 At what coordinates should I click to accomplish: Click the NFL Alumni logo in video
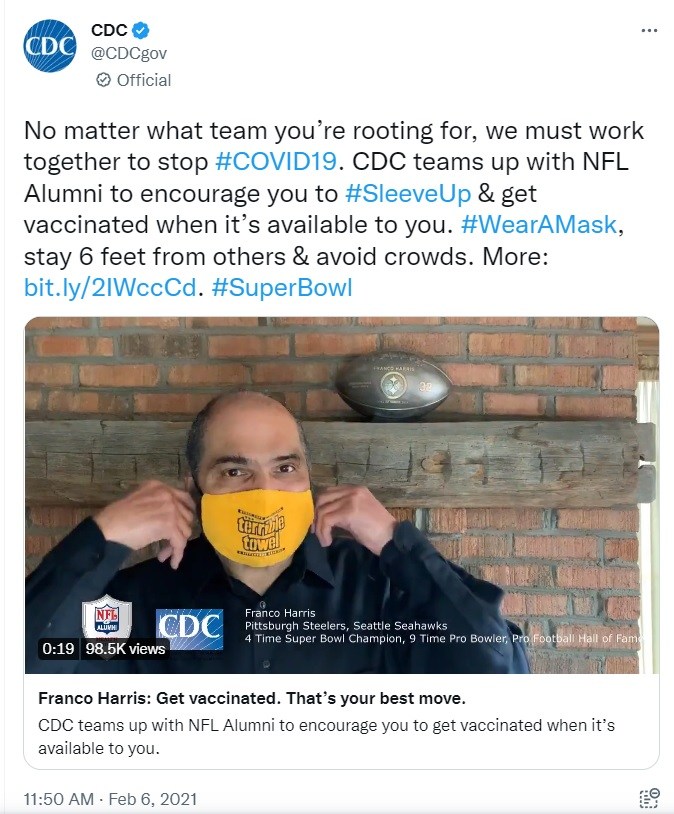tap(101, 620)
